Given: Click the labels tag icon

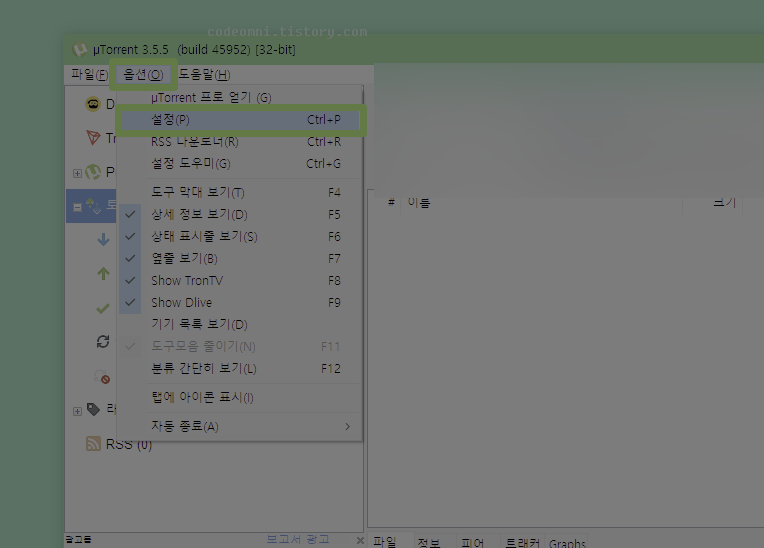Looking at the screenshot, I should point(94,409).
